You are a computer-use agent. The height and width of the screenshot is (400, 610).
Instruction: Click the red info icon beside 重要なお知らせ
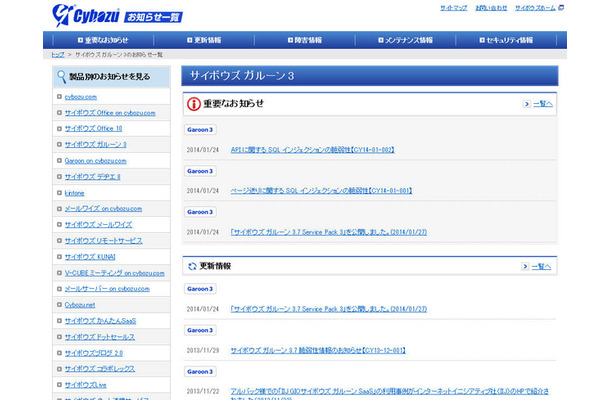tap(194, 103)
